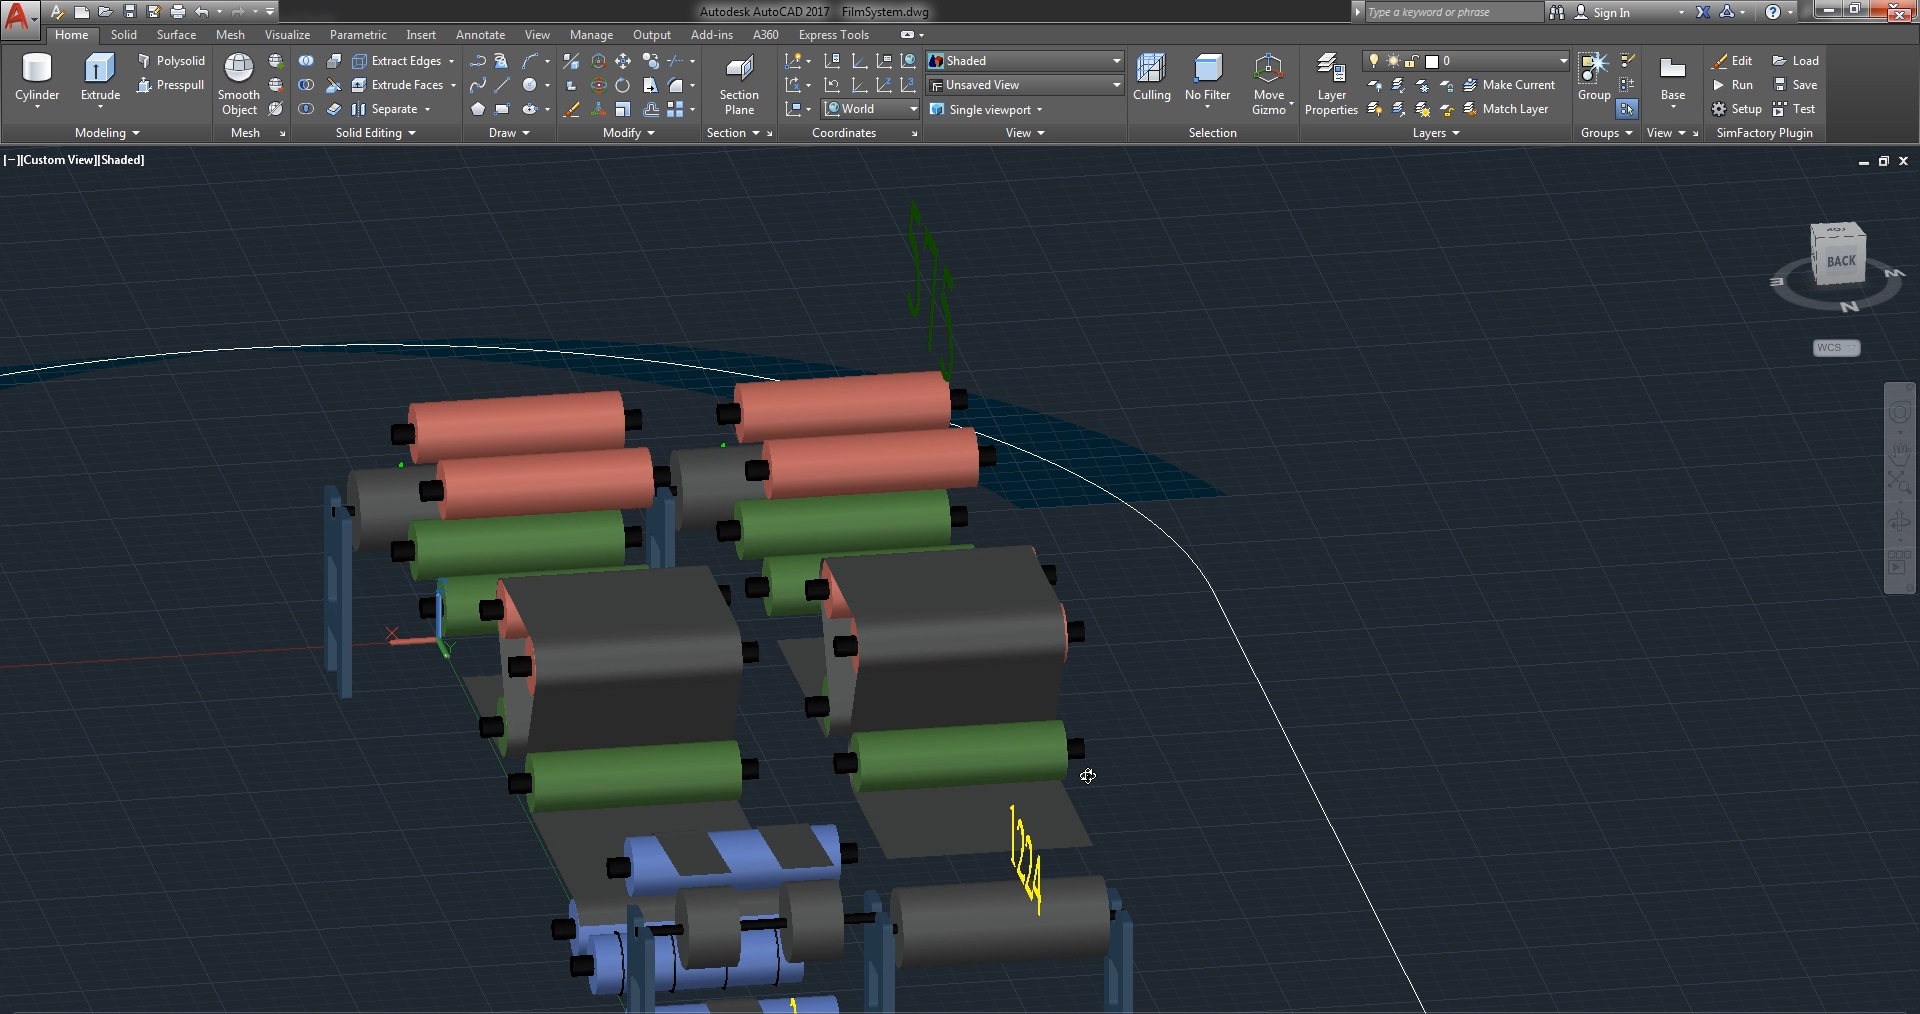Switch to the Visualize ribbon tab
Image resolution: width=1920 pixels, height=1014 pixels.
(x=287, y=35)
